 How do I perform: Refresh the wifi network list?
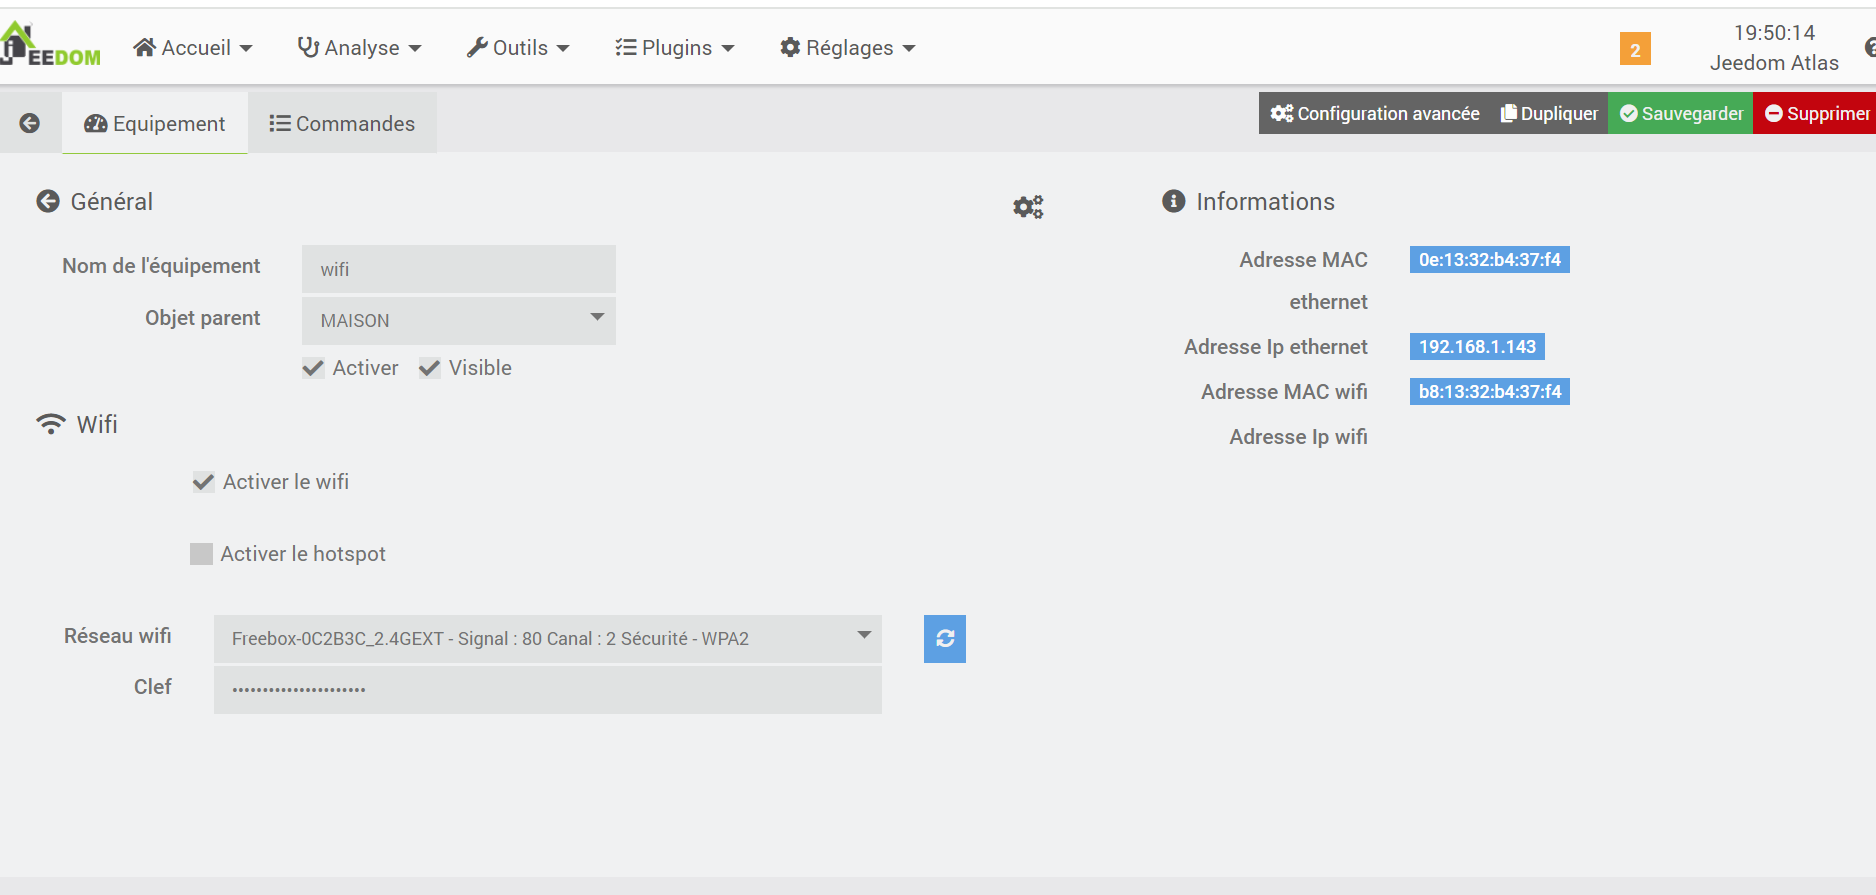[x=944, y=639]
